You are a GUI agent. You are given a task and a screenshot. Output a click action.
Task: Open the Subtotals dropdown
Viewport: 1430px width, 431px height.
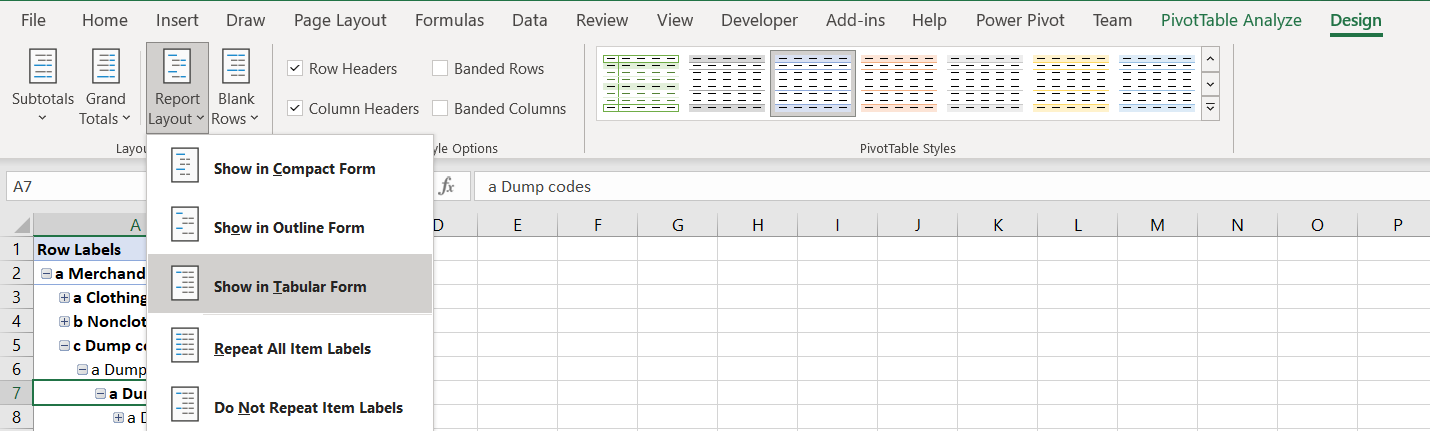(x=43, y=88)
